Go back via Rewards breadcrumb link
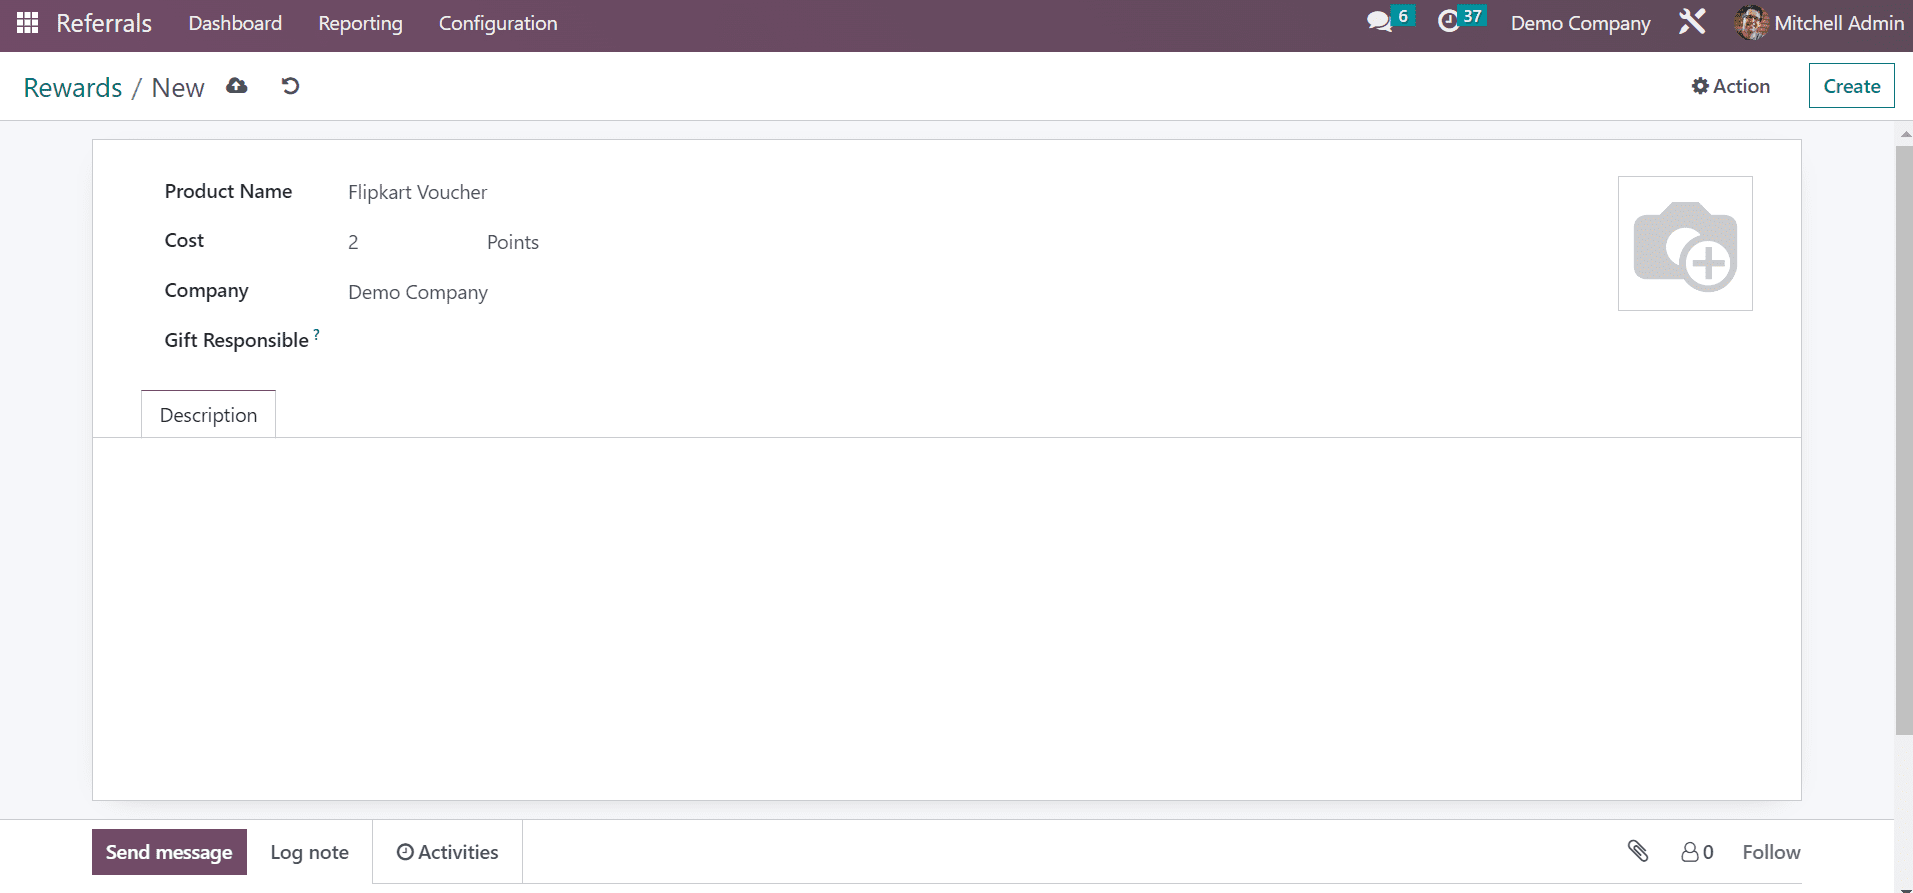 (x=73, y=88)
